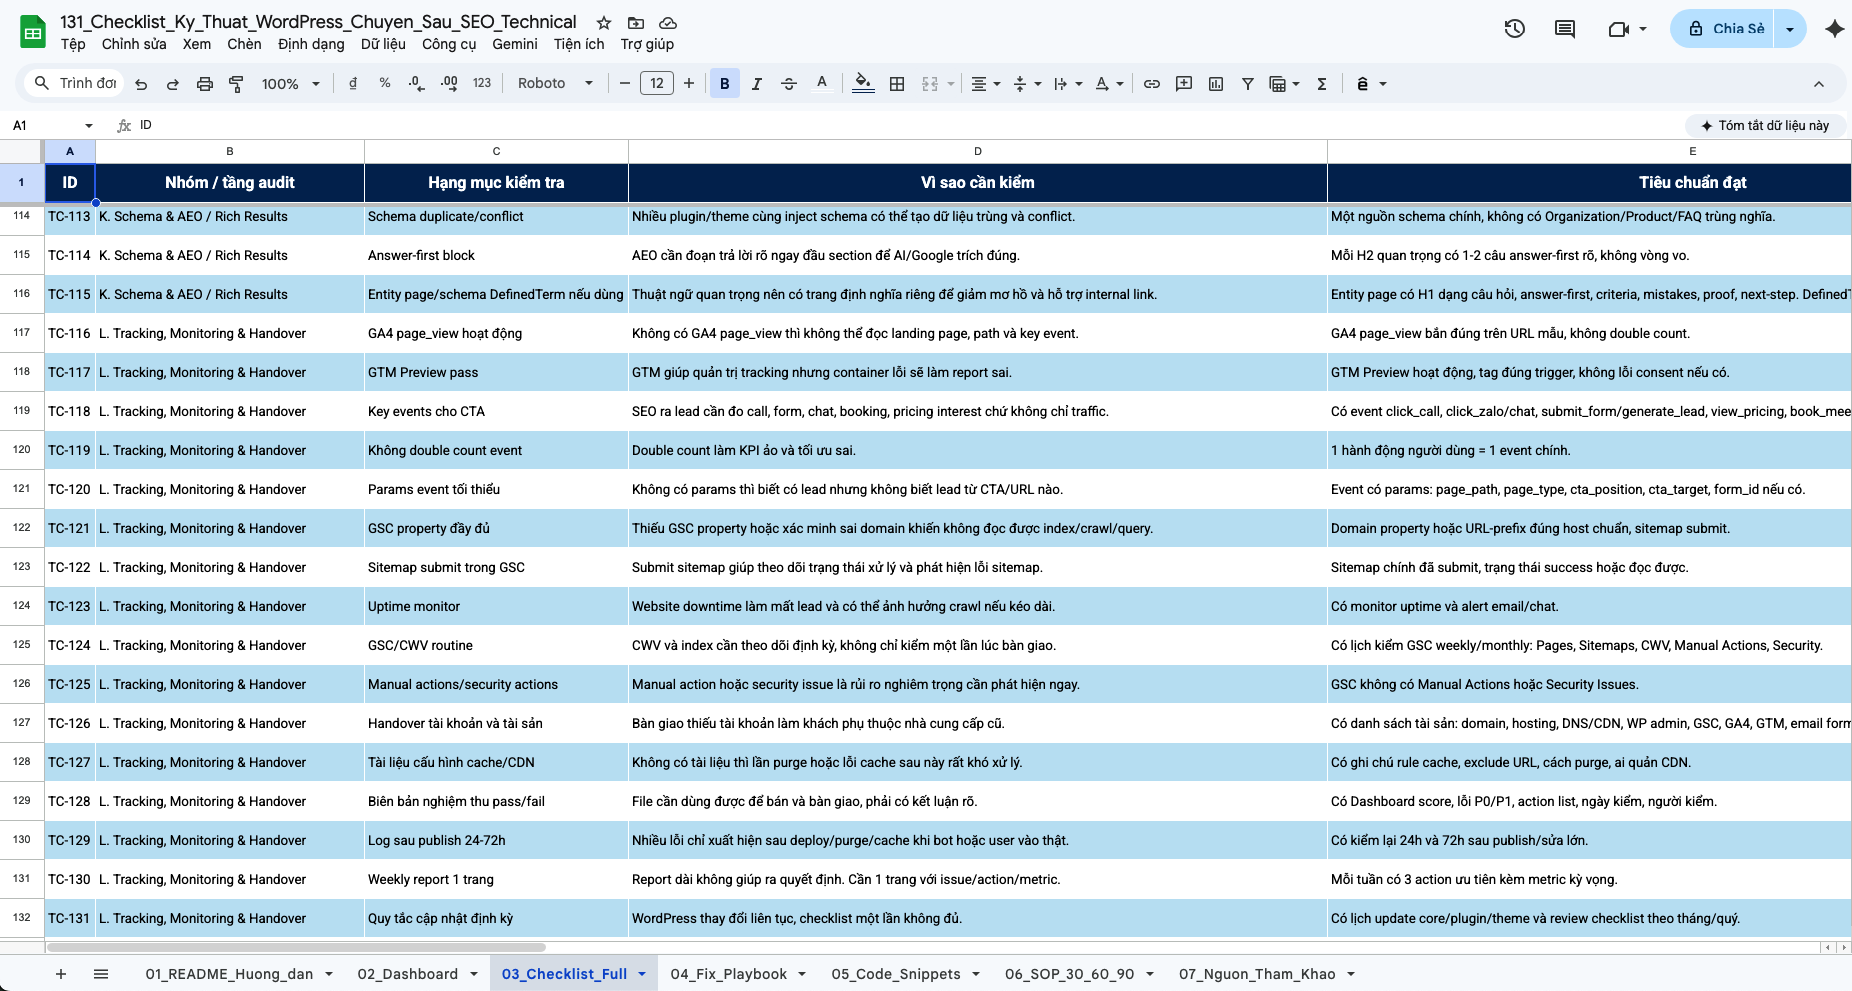Check cloud save status icon
1852x991 pixels.
click(668, 22)
